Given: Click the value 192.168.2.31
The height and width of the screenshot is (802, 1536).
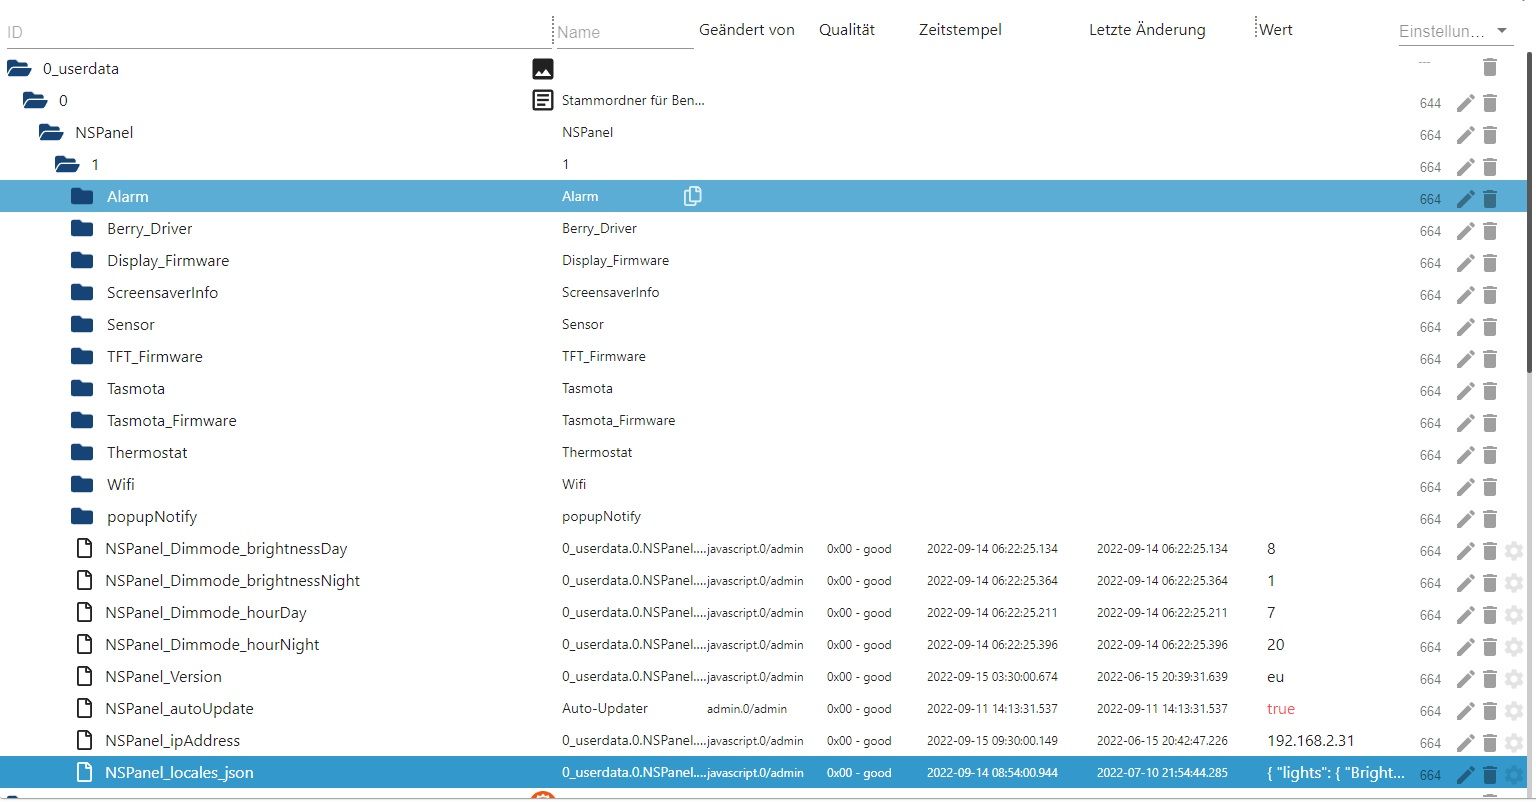Looking at the screenshot, I should 1311,741.
